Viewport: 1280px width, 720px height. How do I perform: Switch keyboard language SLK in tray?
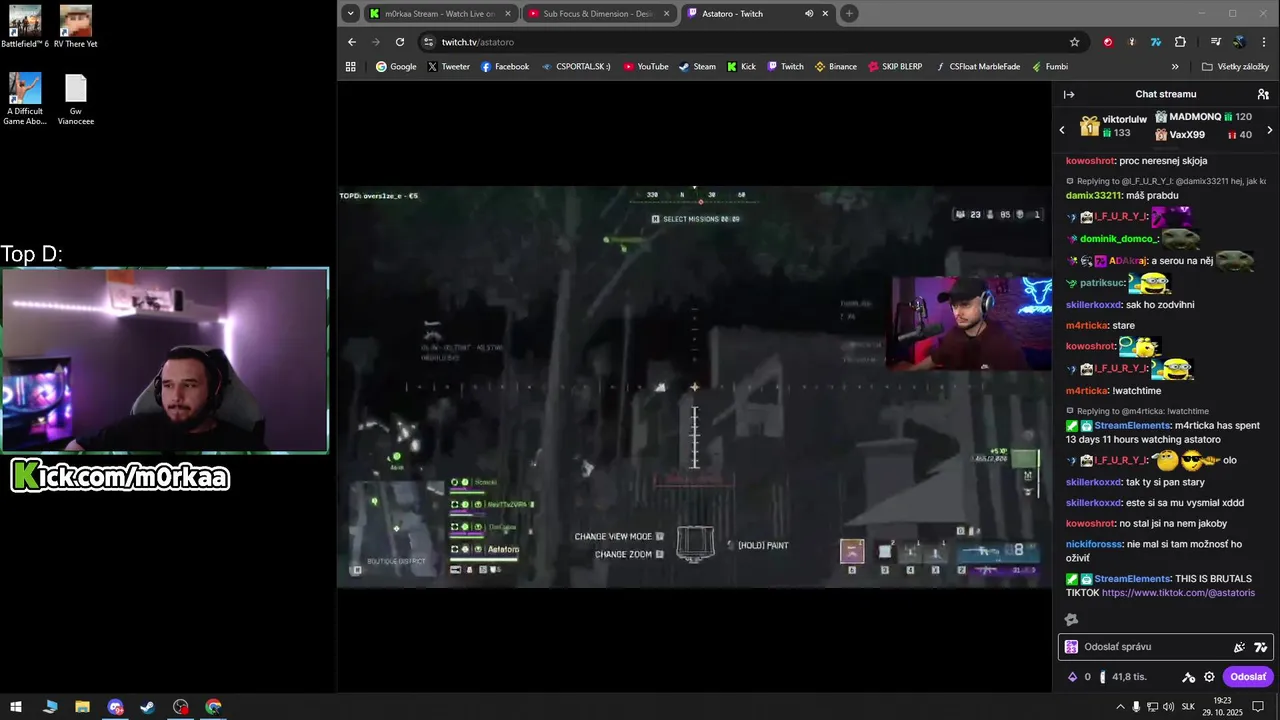click(1188, 707)
